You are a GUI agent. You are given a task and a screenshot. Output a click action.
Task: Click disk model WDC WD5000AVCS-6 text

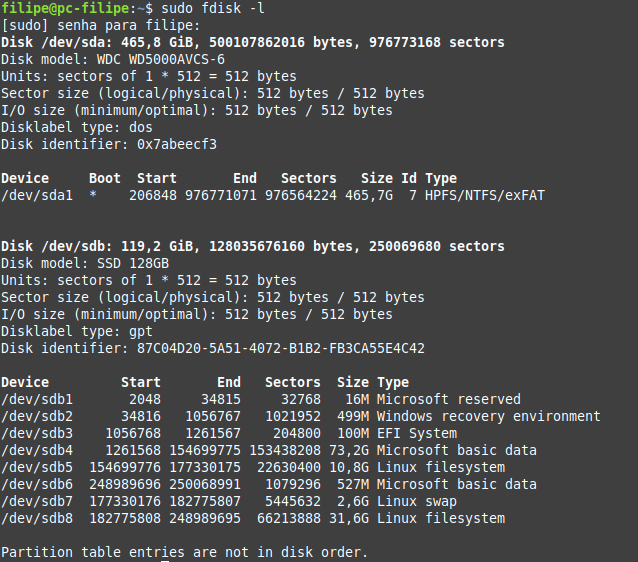160,59
